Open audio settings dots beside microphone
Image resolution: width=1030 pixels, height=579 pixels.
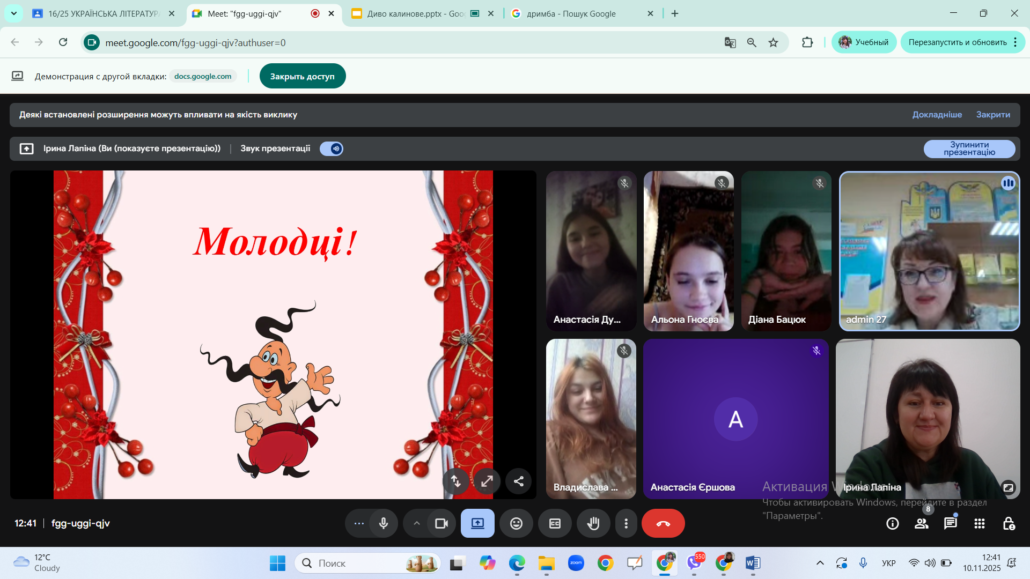coord(359,523)
